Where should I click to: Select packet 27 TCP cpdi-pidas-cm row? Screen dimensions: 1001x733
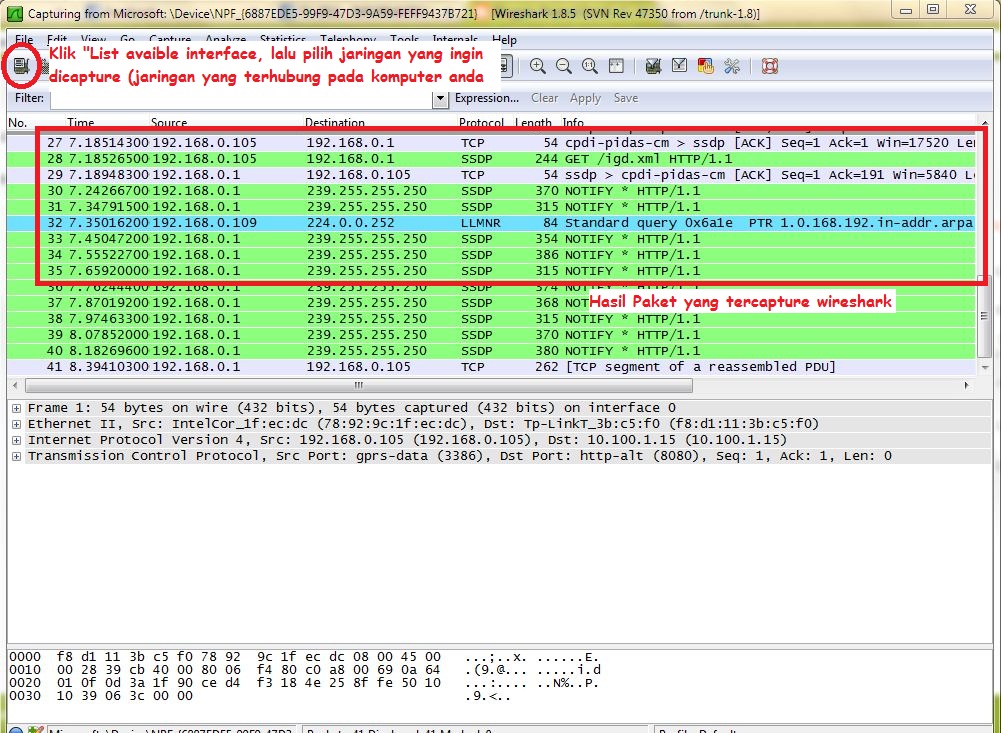tap(491, 143)
